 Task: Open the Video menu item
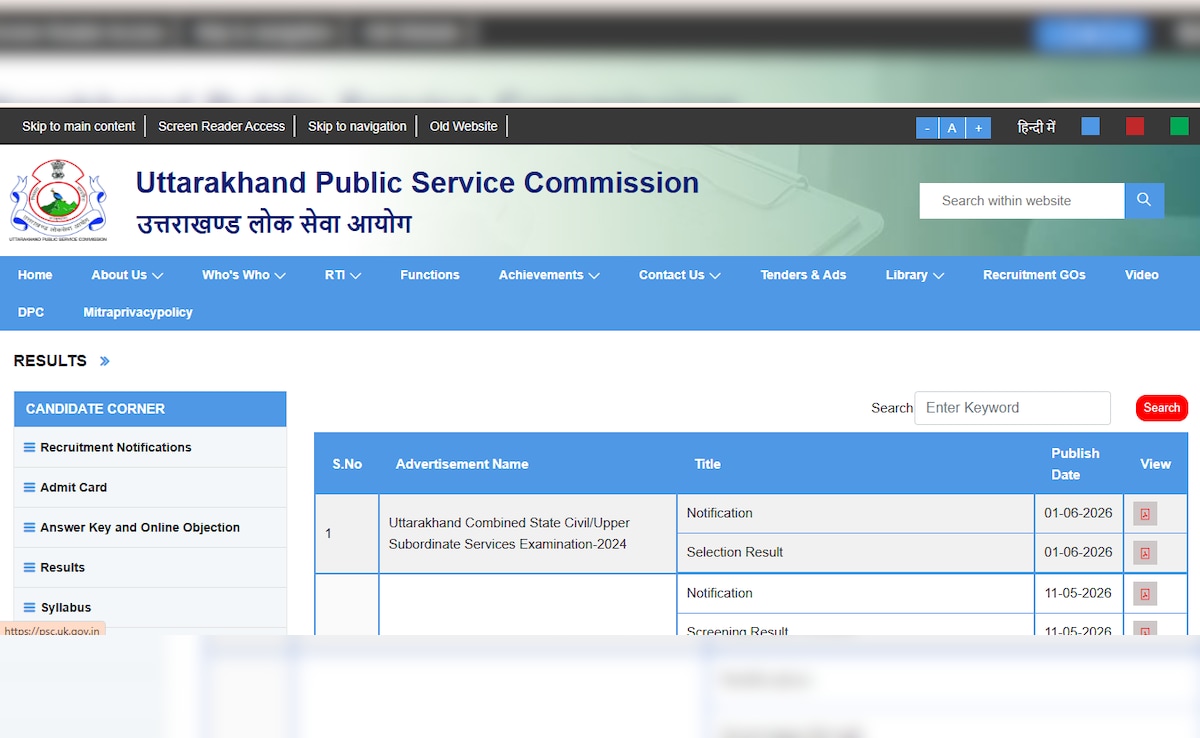tap(1142, 275)
